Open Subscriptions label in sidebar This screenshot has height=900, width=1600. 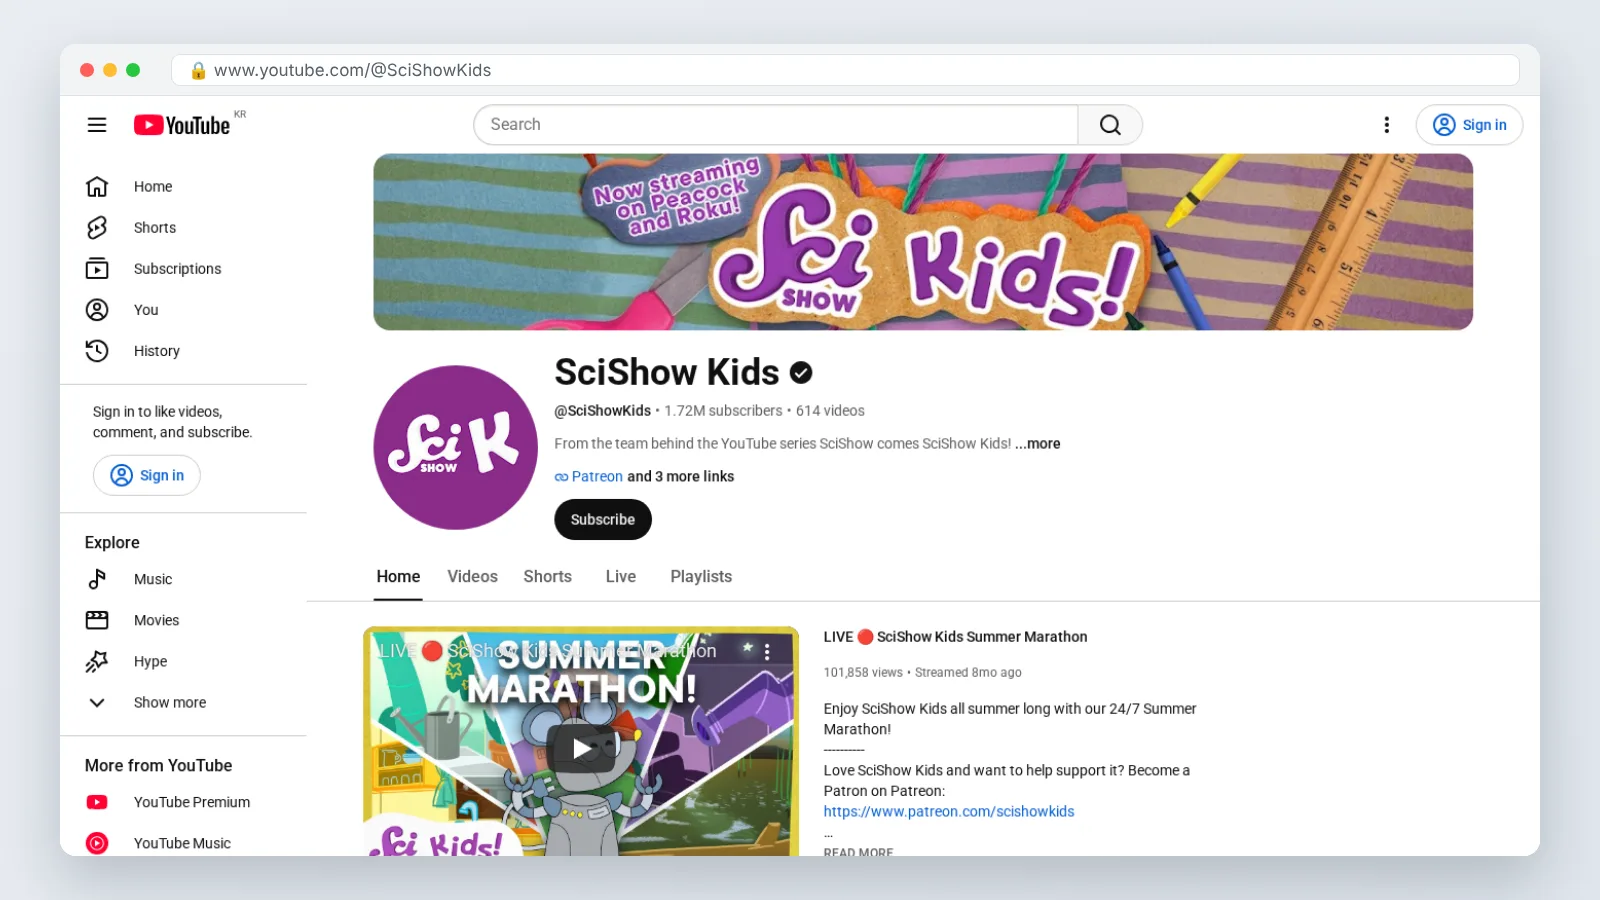[x=178, y=269]
